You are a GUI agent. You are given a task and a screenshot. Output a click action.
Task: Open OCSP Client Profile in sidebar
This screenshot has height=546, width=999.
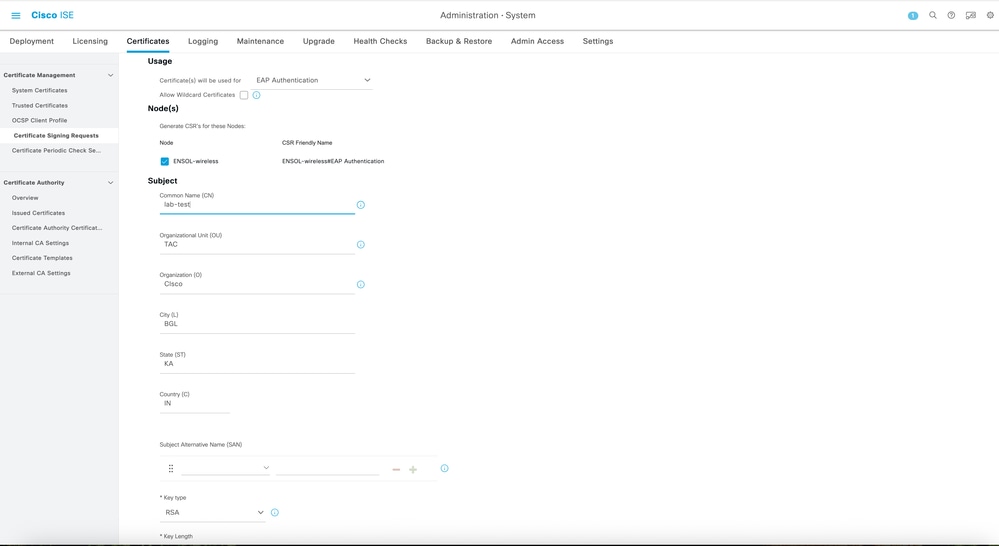pos(40,120)
